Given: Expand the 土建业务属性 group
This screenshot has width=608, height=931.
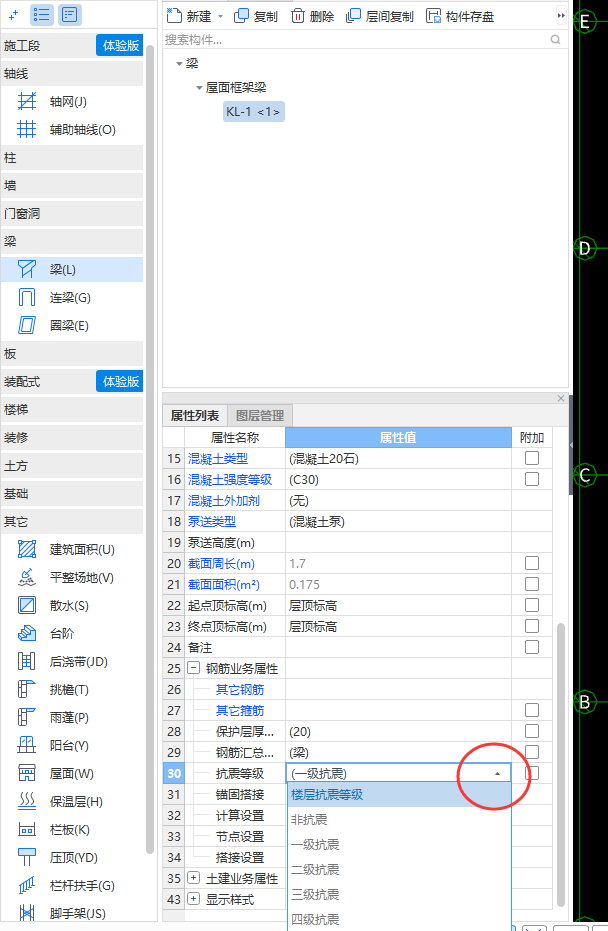Looking at the screenshot, I should 194,878.
